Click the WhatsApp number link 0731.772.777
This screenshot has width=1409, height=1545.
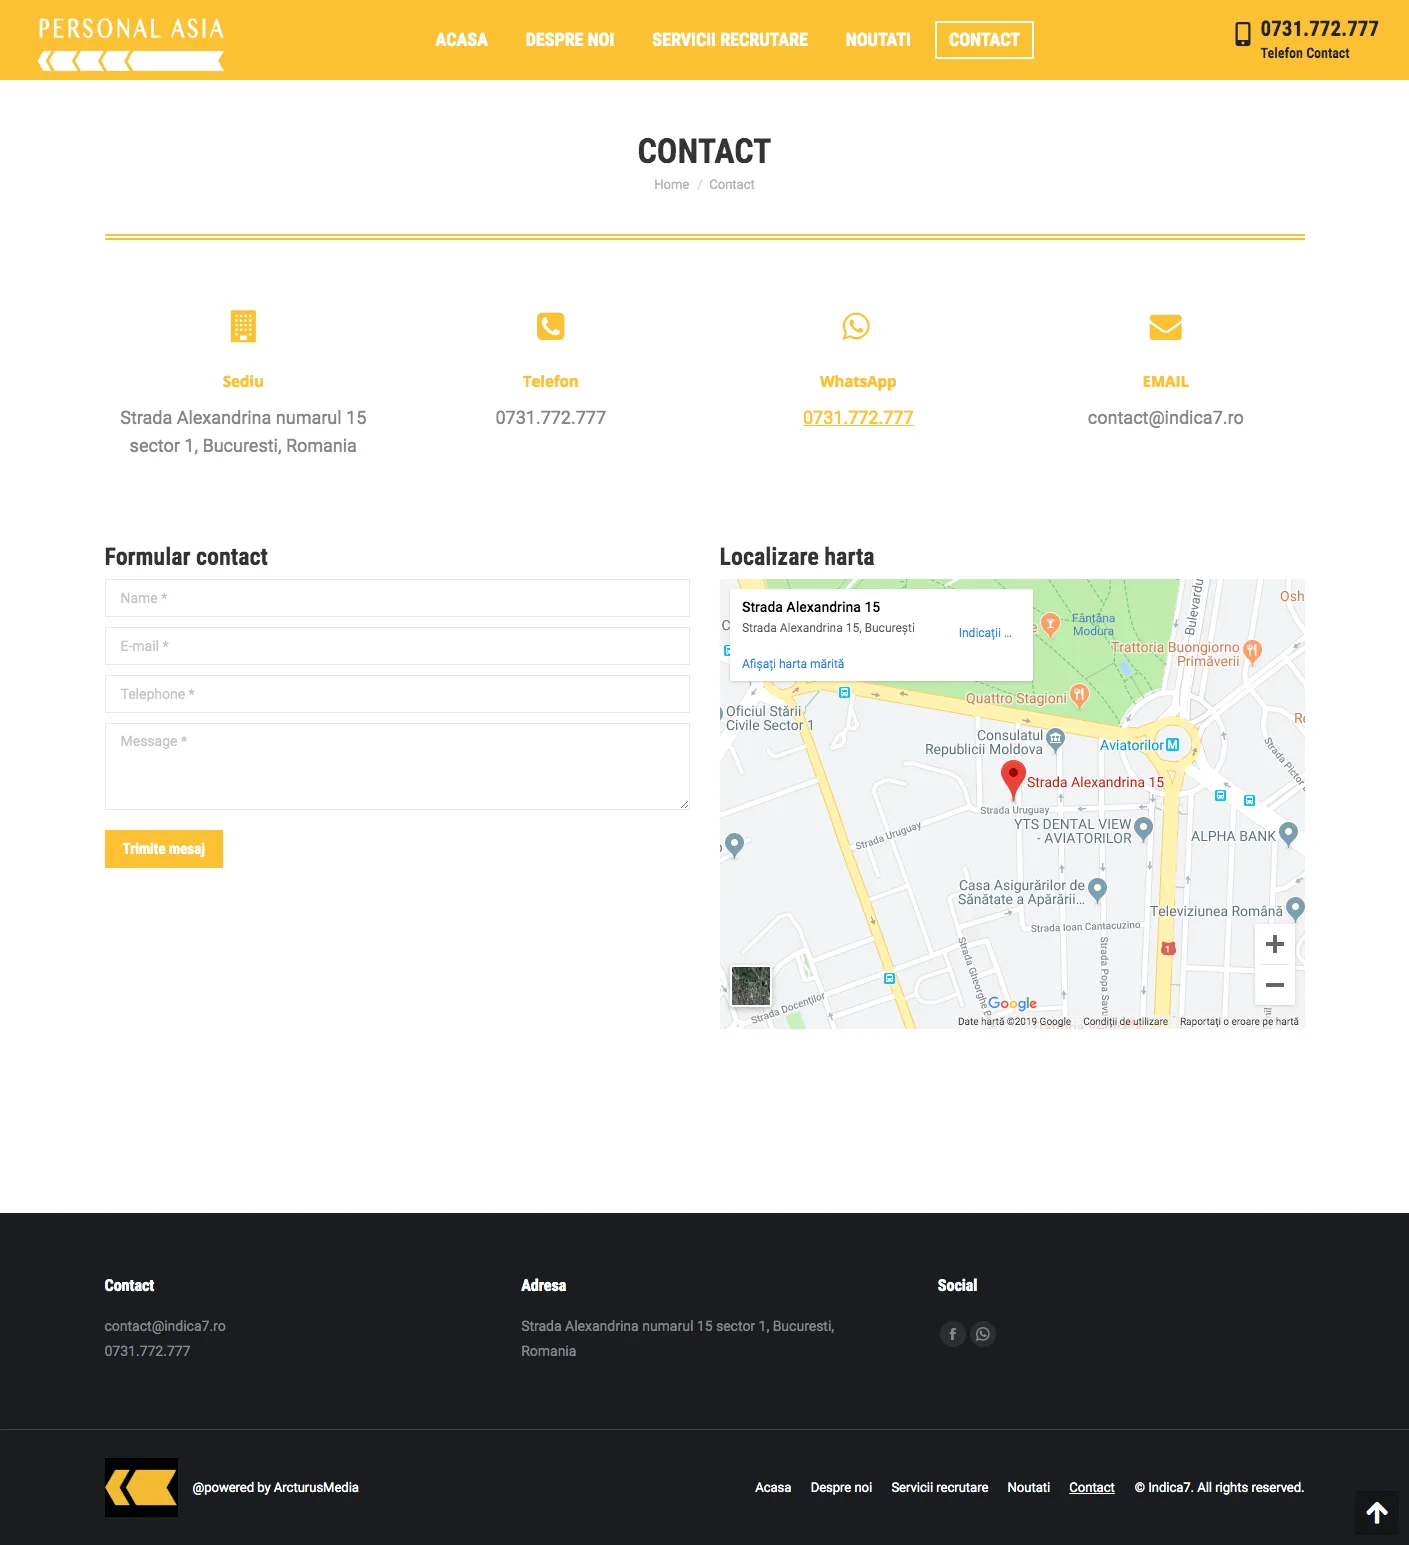(857, 418)
